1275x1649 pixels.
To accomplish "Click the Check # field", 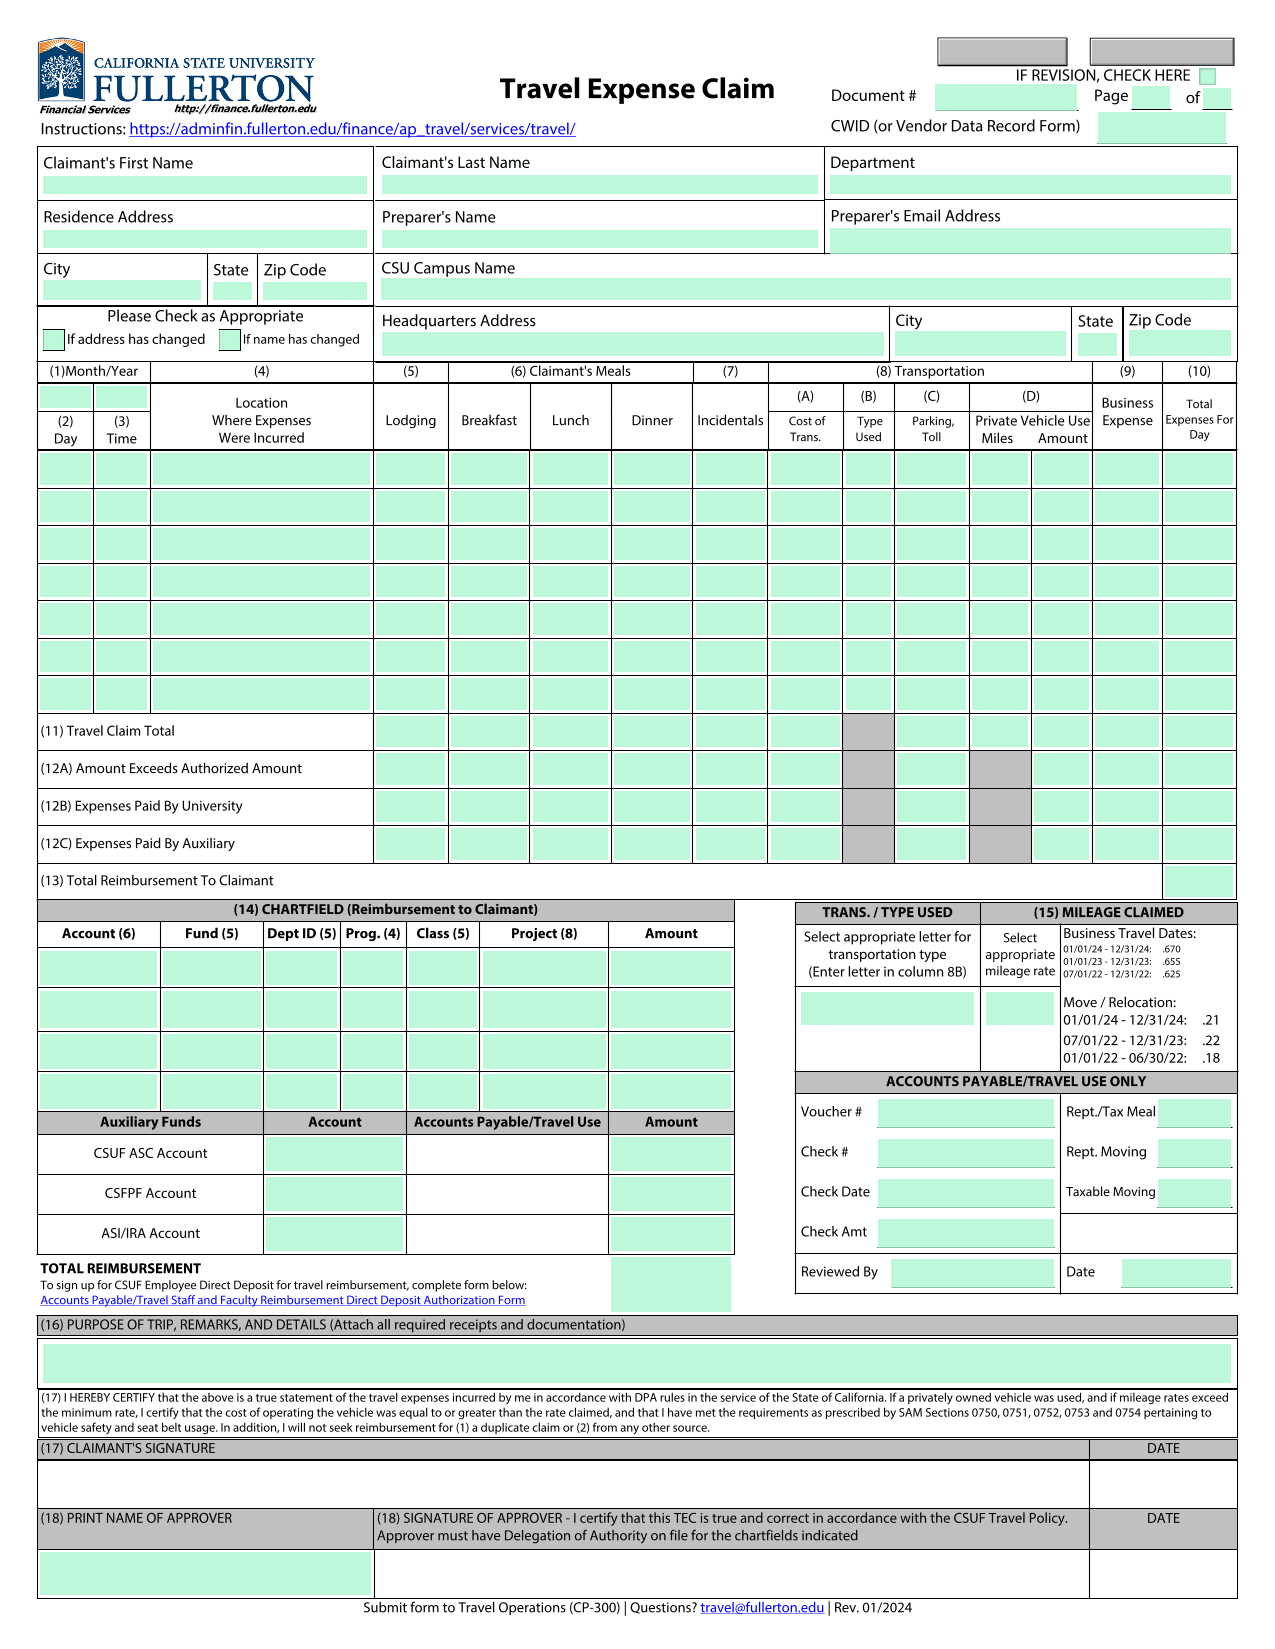I will tap(966, 1153).
